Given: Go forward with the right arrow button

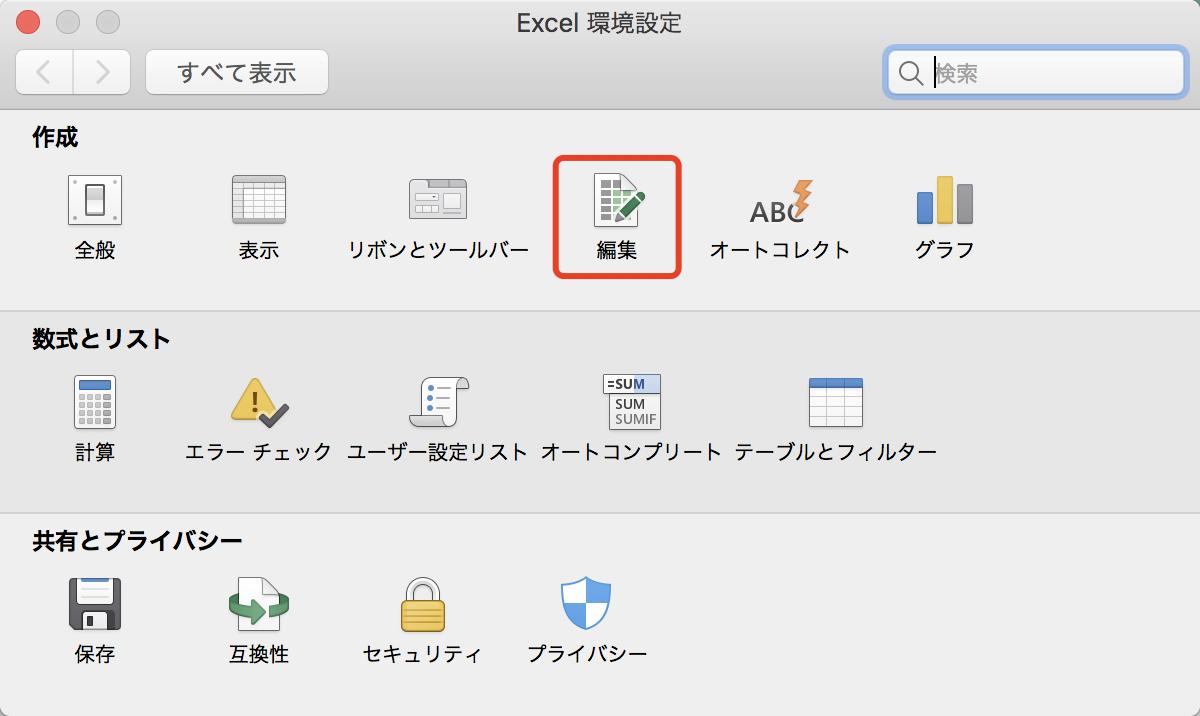Looking at the screenshot, I should coord(101,72).
